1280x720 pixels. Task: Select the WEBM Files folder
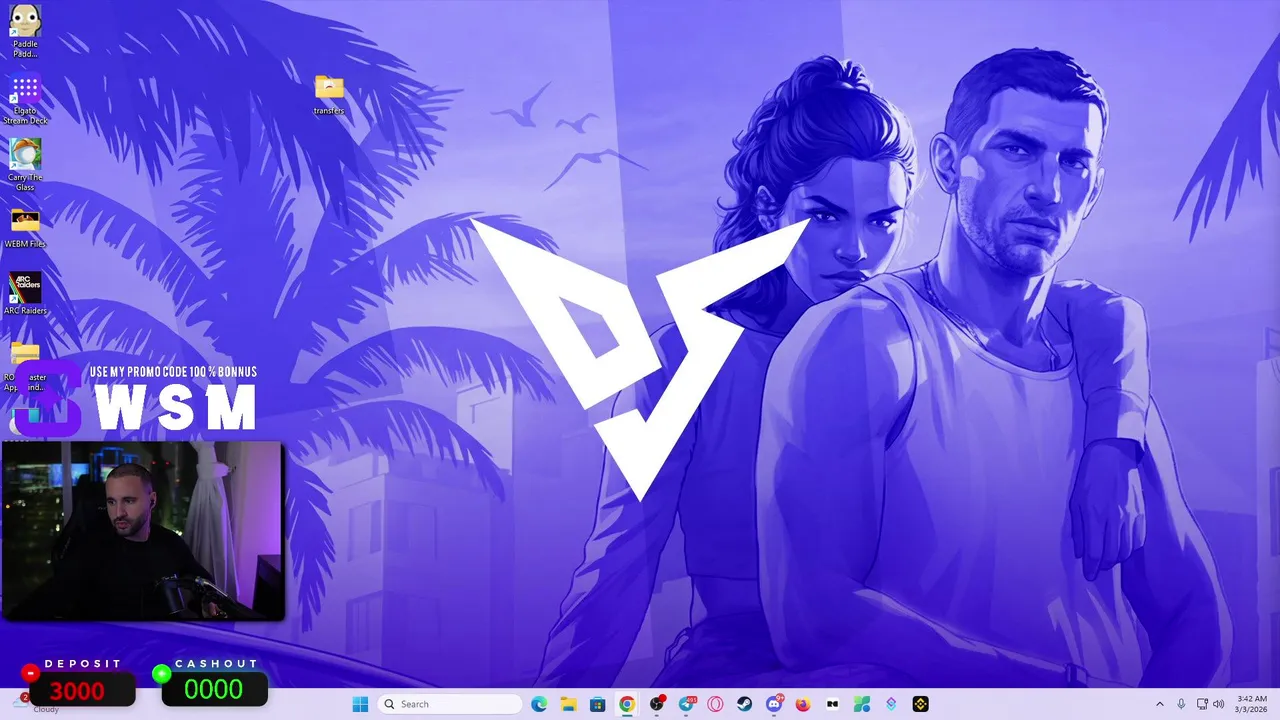(25, 228)
